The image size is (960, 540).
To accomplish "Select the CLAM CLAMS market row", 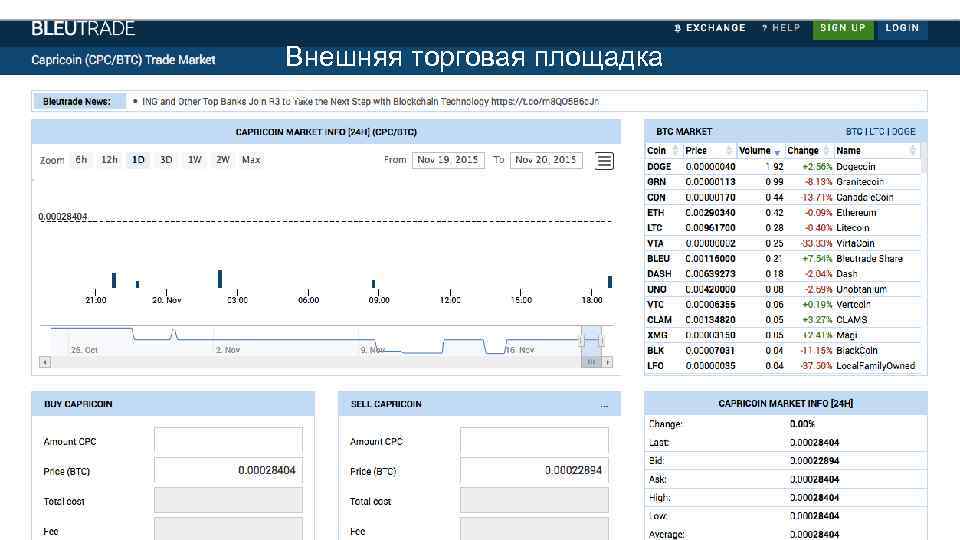I will click(x=782, y=320).
